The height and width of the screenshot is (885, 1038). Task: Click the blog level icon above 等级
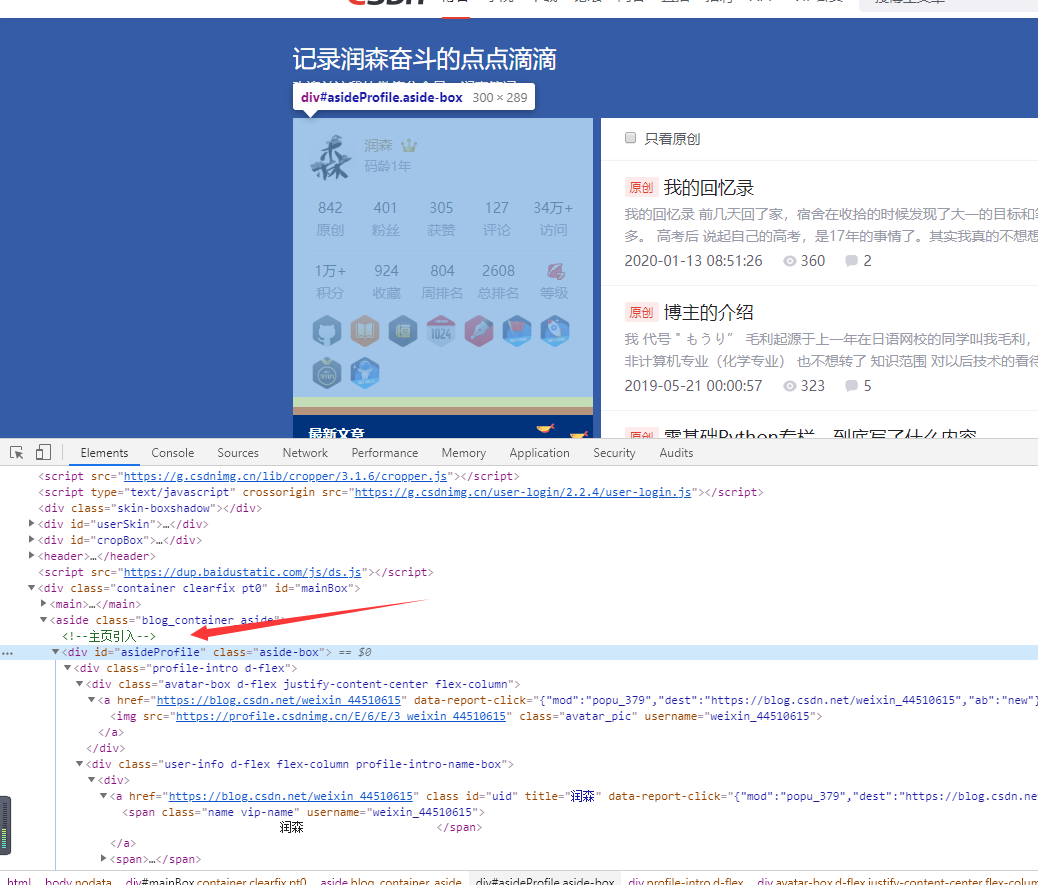(x=555, y=271)
